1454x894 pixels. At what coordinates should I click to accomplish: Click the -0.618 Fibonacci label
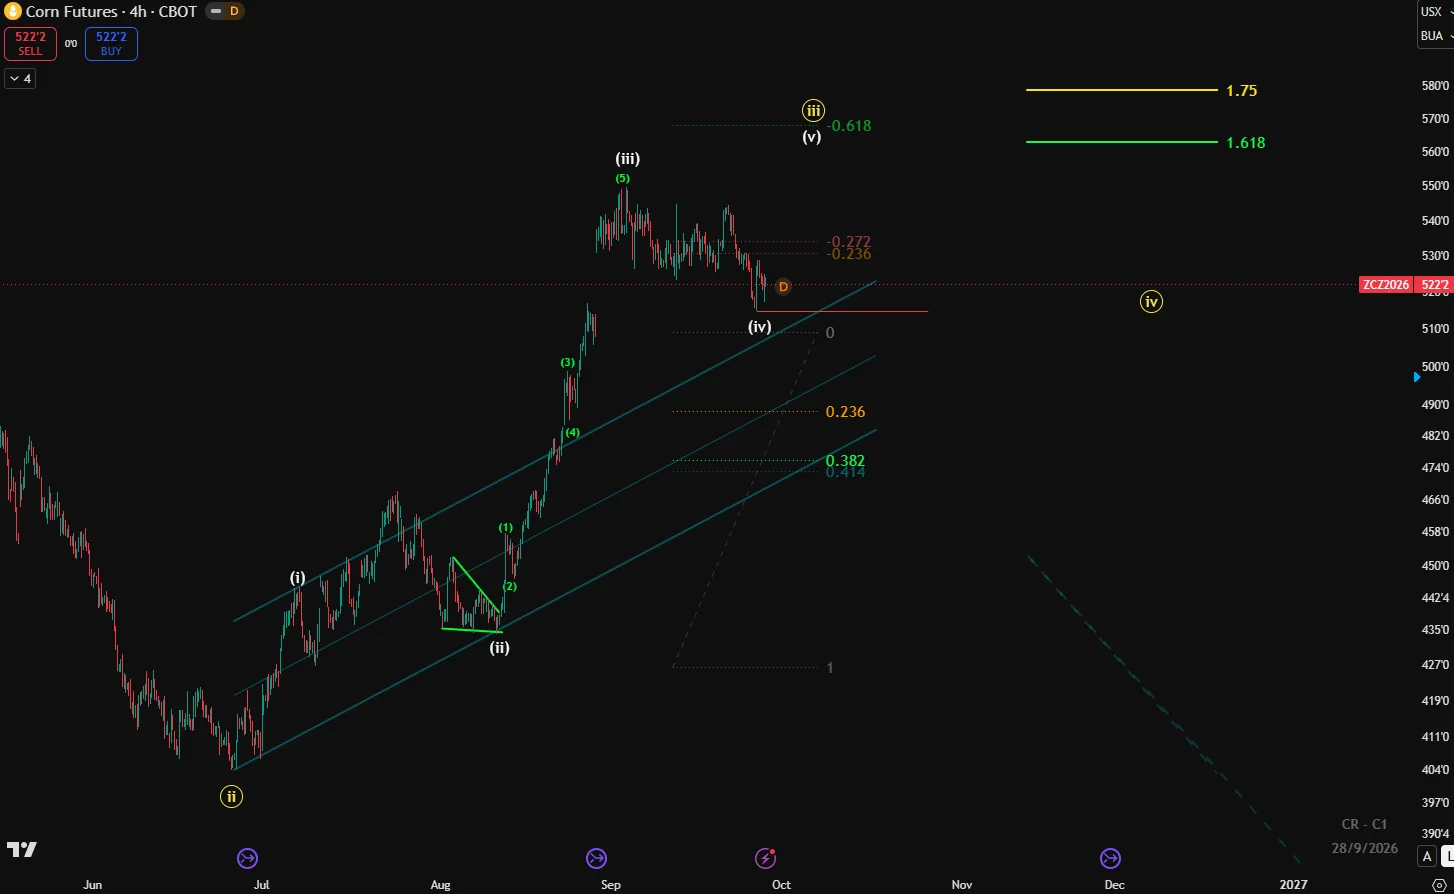[851, 126]
